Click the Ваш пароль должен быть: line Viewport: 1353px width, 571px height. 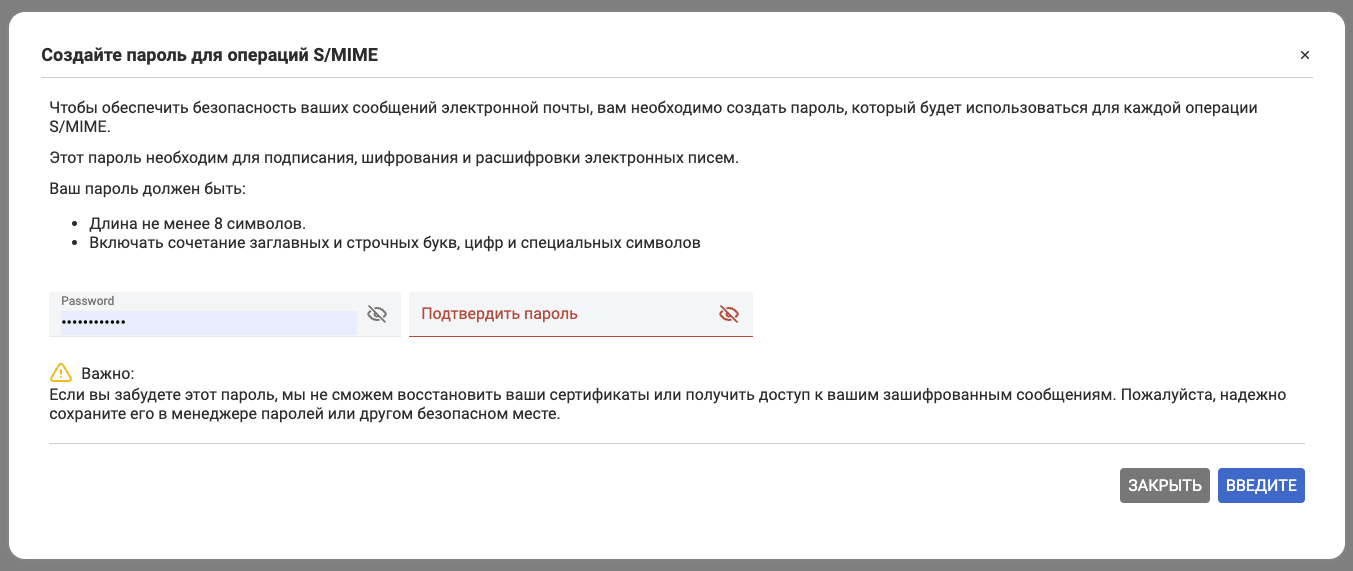tap(146, 188)
